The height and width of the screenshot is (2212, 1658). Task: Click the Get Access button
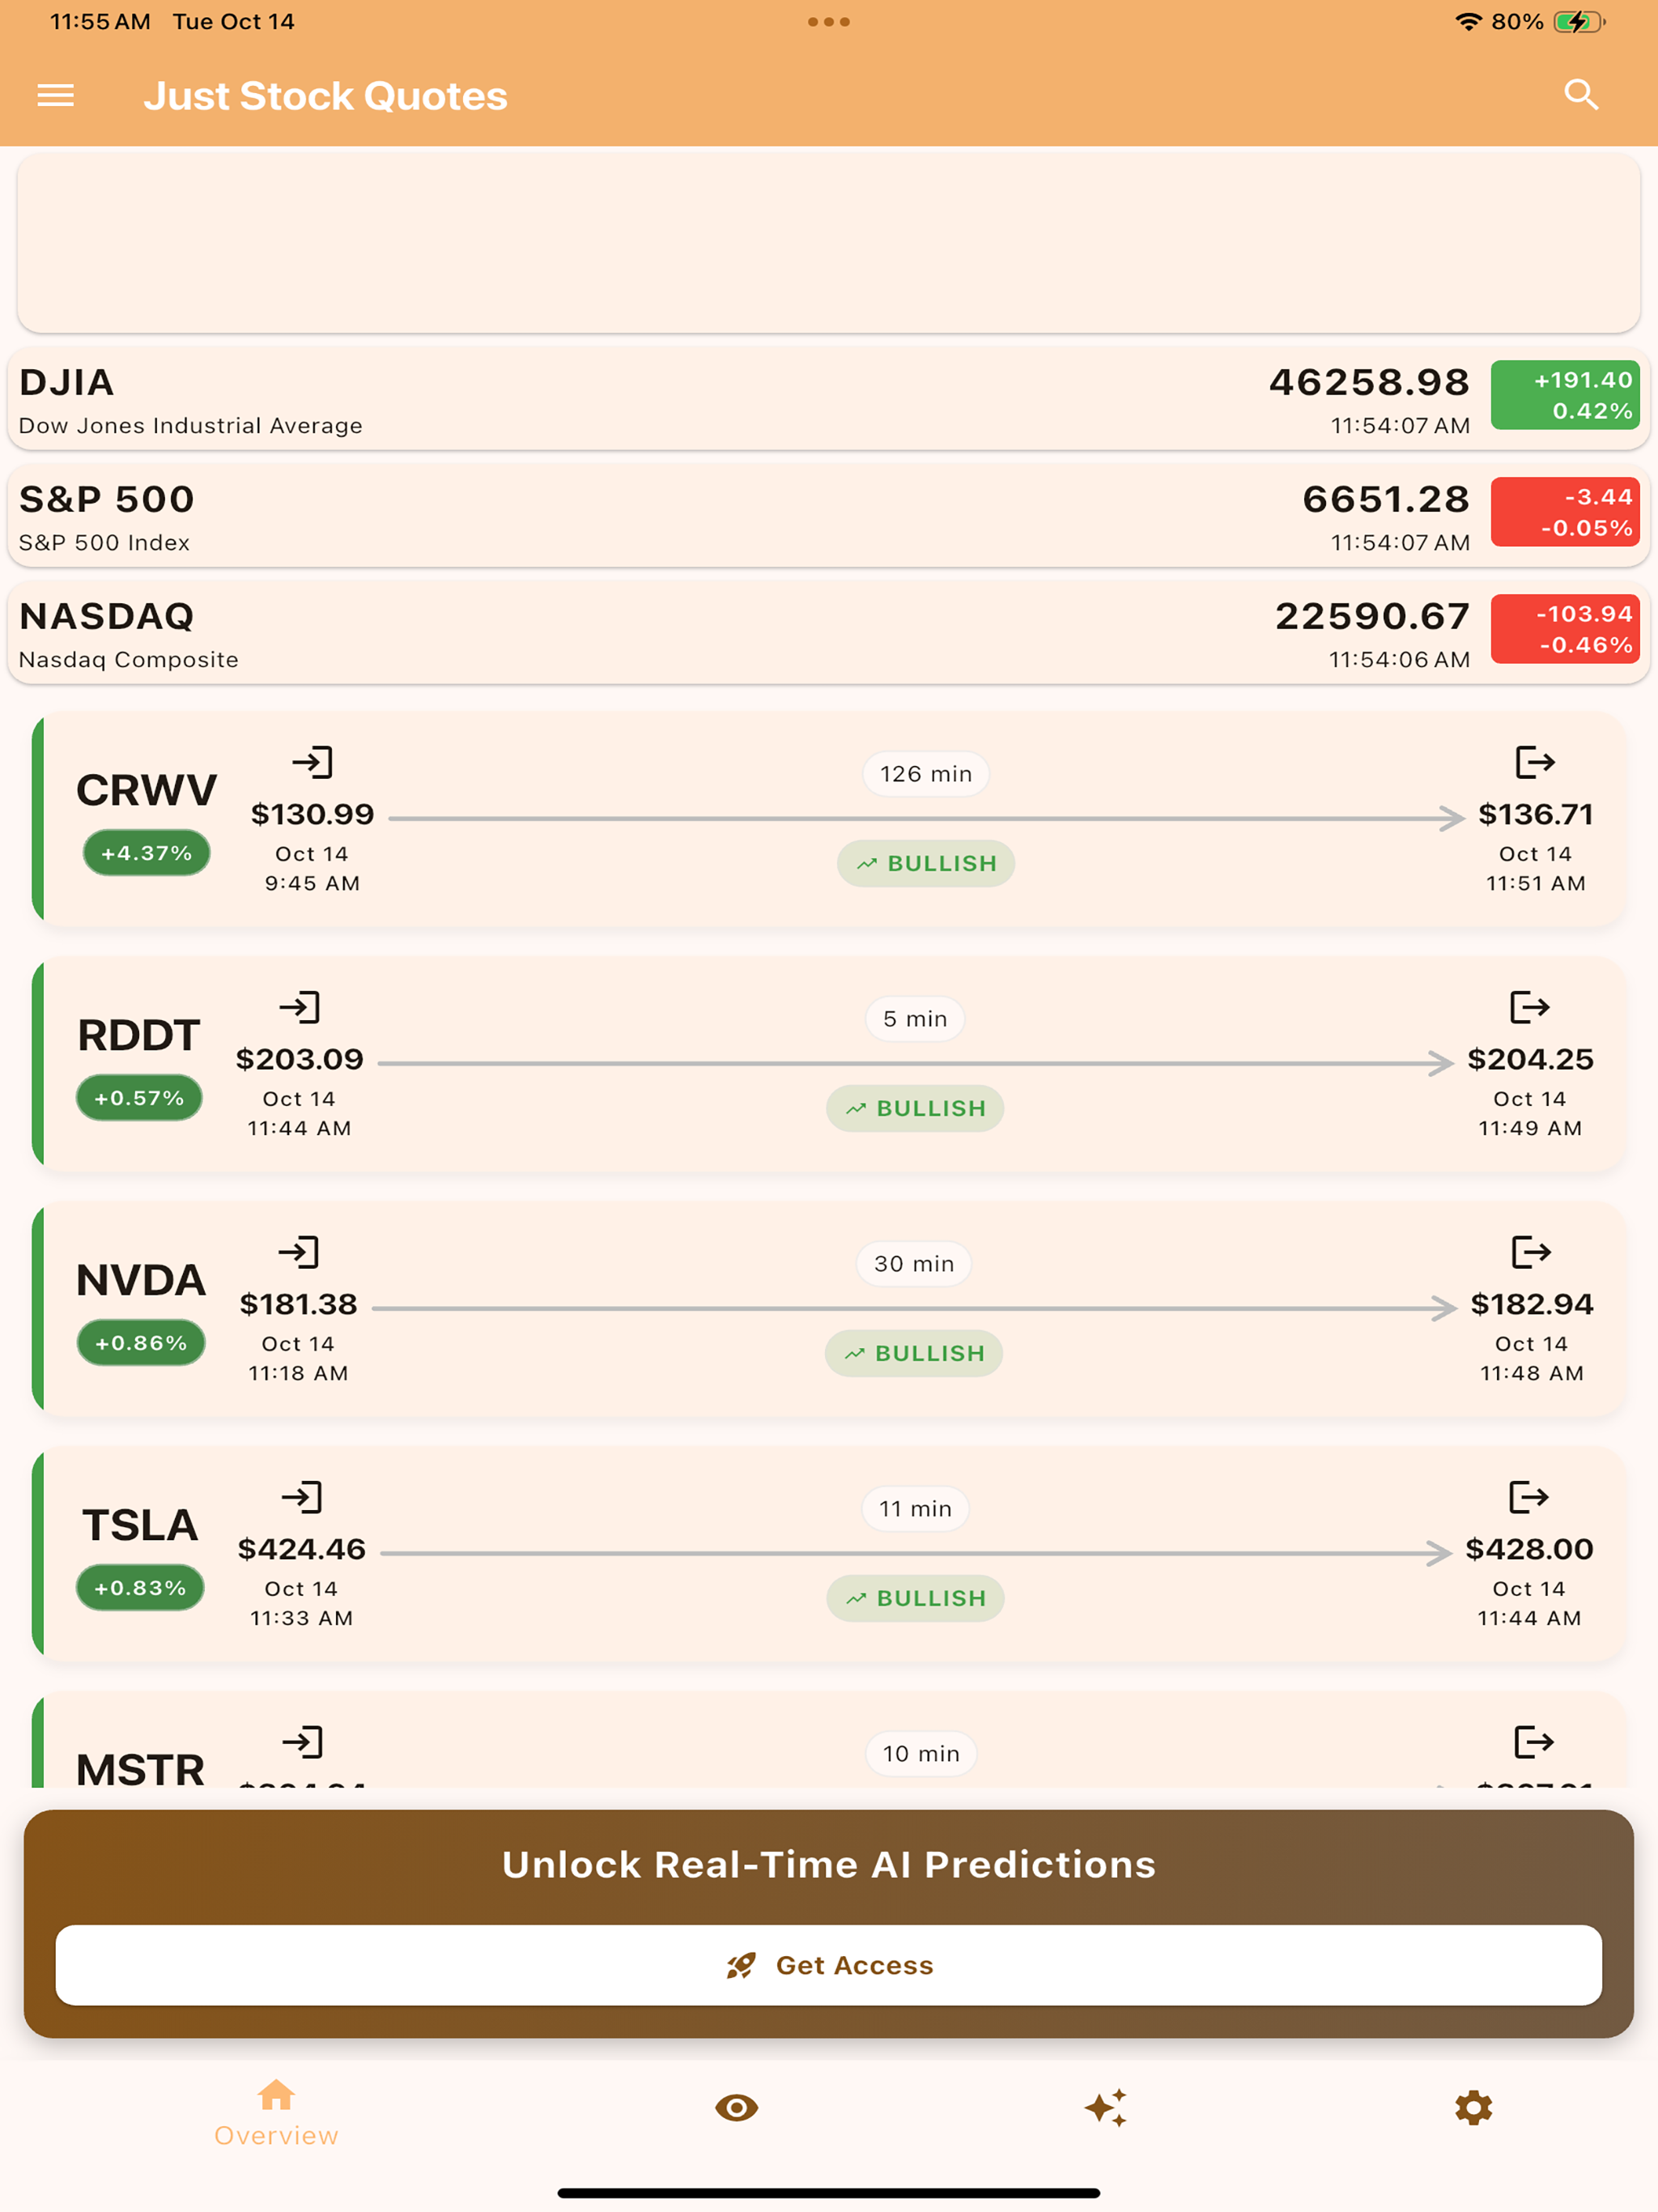click(x=829, y=1965)
